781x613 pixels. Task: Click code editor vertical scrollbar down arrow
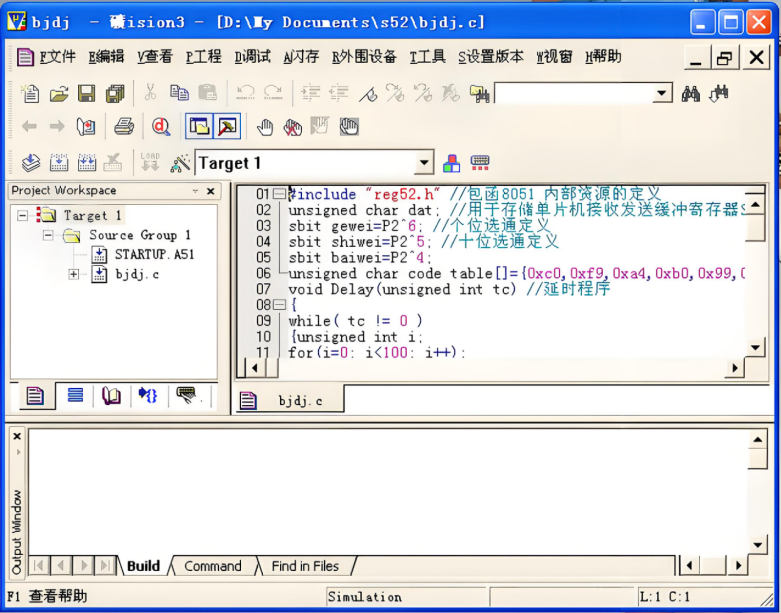[756, 347]
